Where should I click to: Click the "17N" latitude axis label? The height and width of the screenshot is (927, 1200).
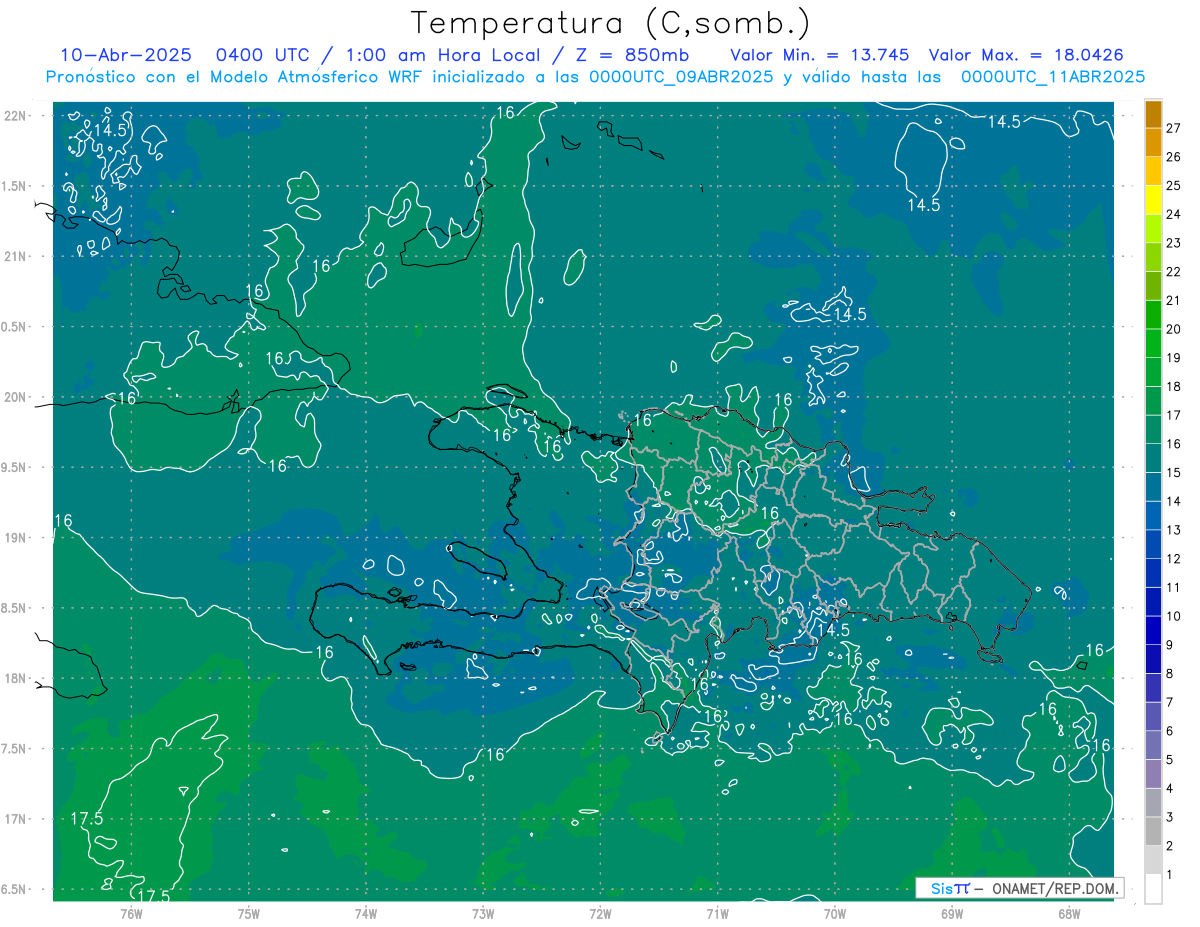17,819
